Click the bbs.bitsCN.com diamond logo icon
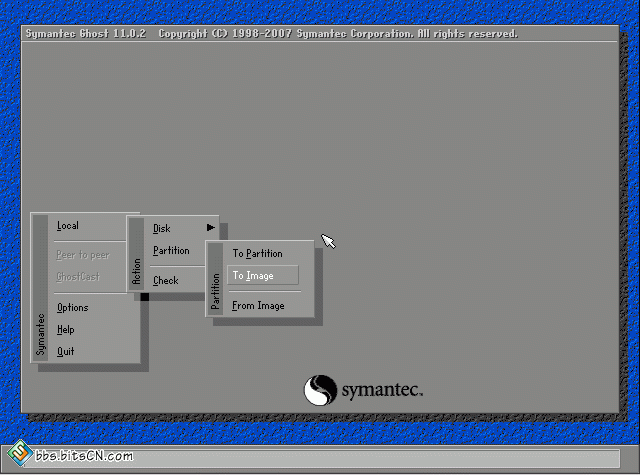 click(20, 453)
